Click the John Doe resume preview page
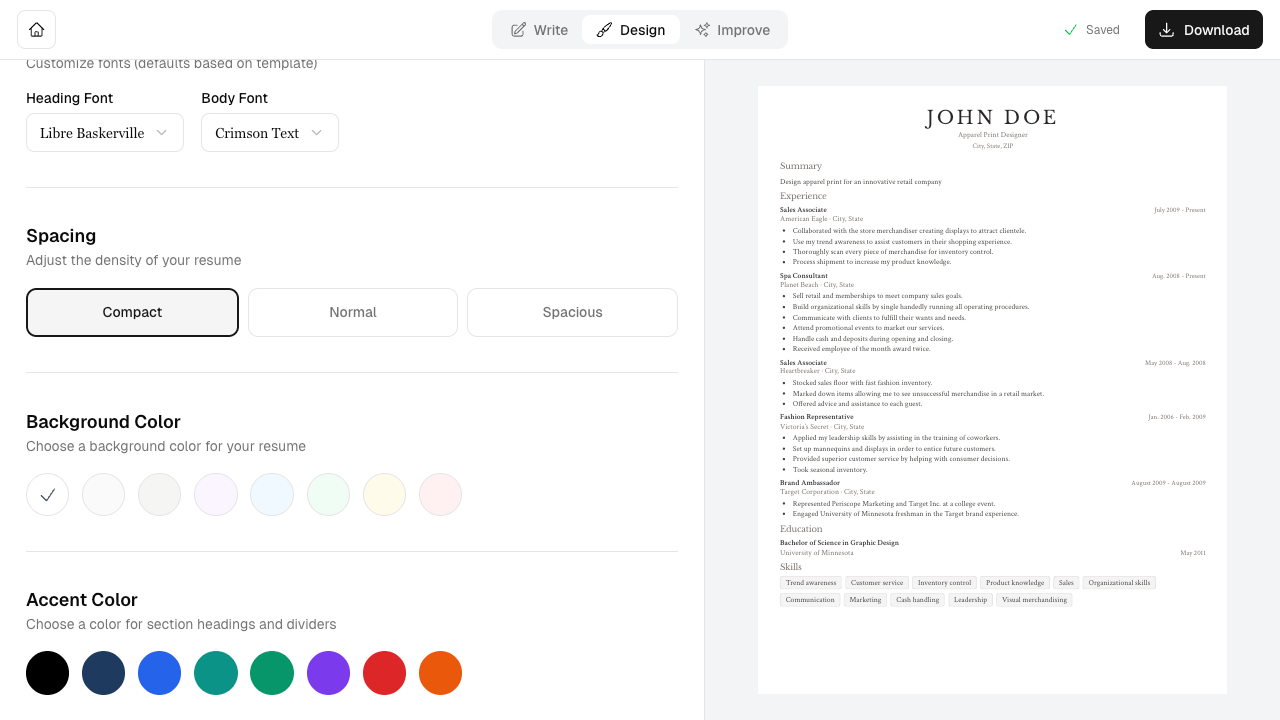 [x=992, y=390]
